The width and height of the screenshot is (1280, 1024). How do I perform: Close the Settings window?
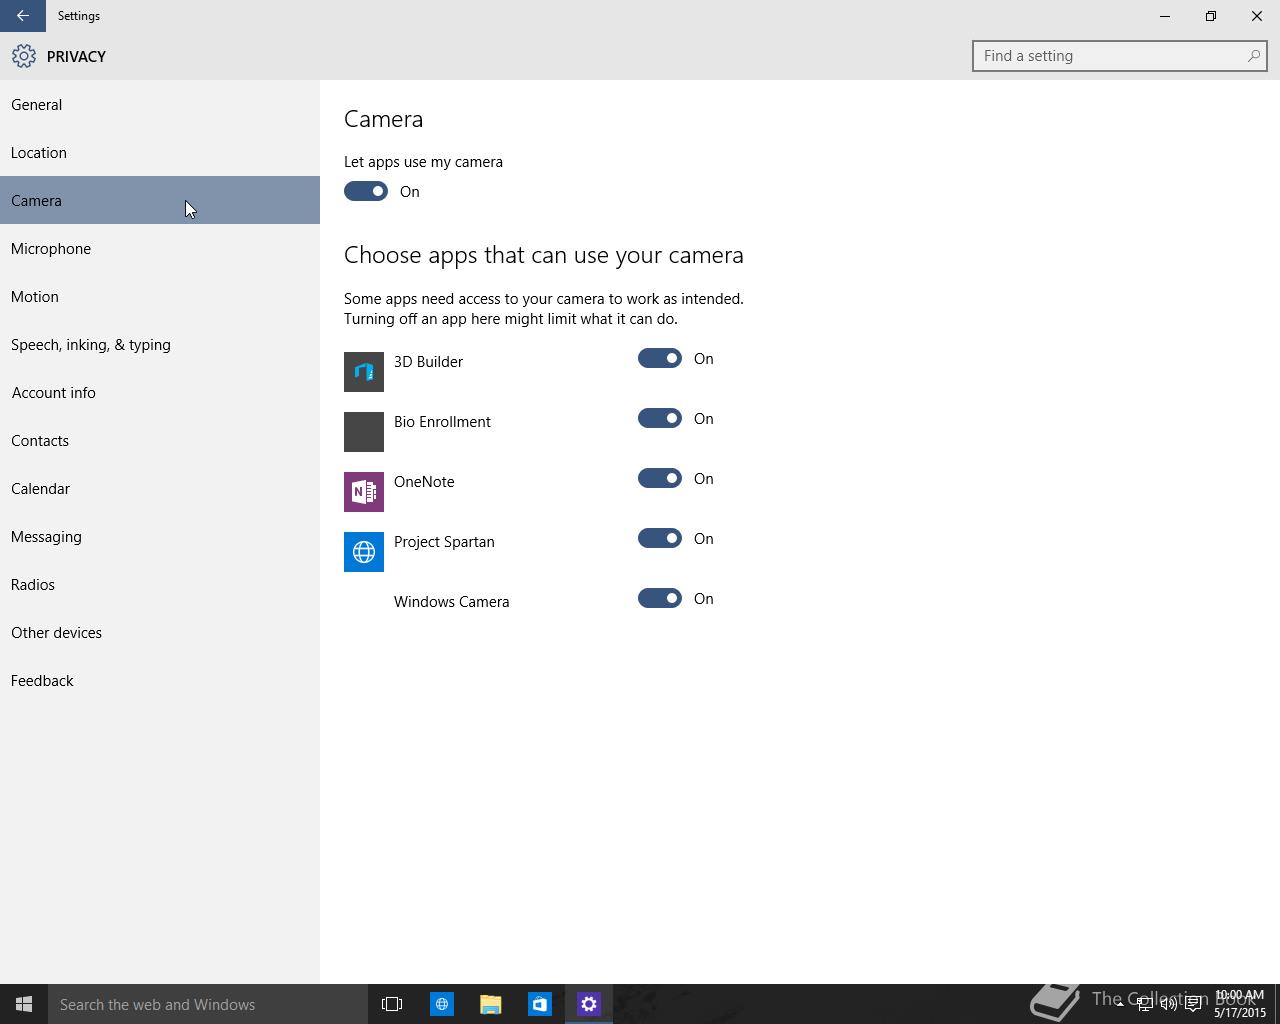pos(1257,16)
